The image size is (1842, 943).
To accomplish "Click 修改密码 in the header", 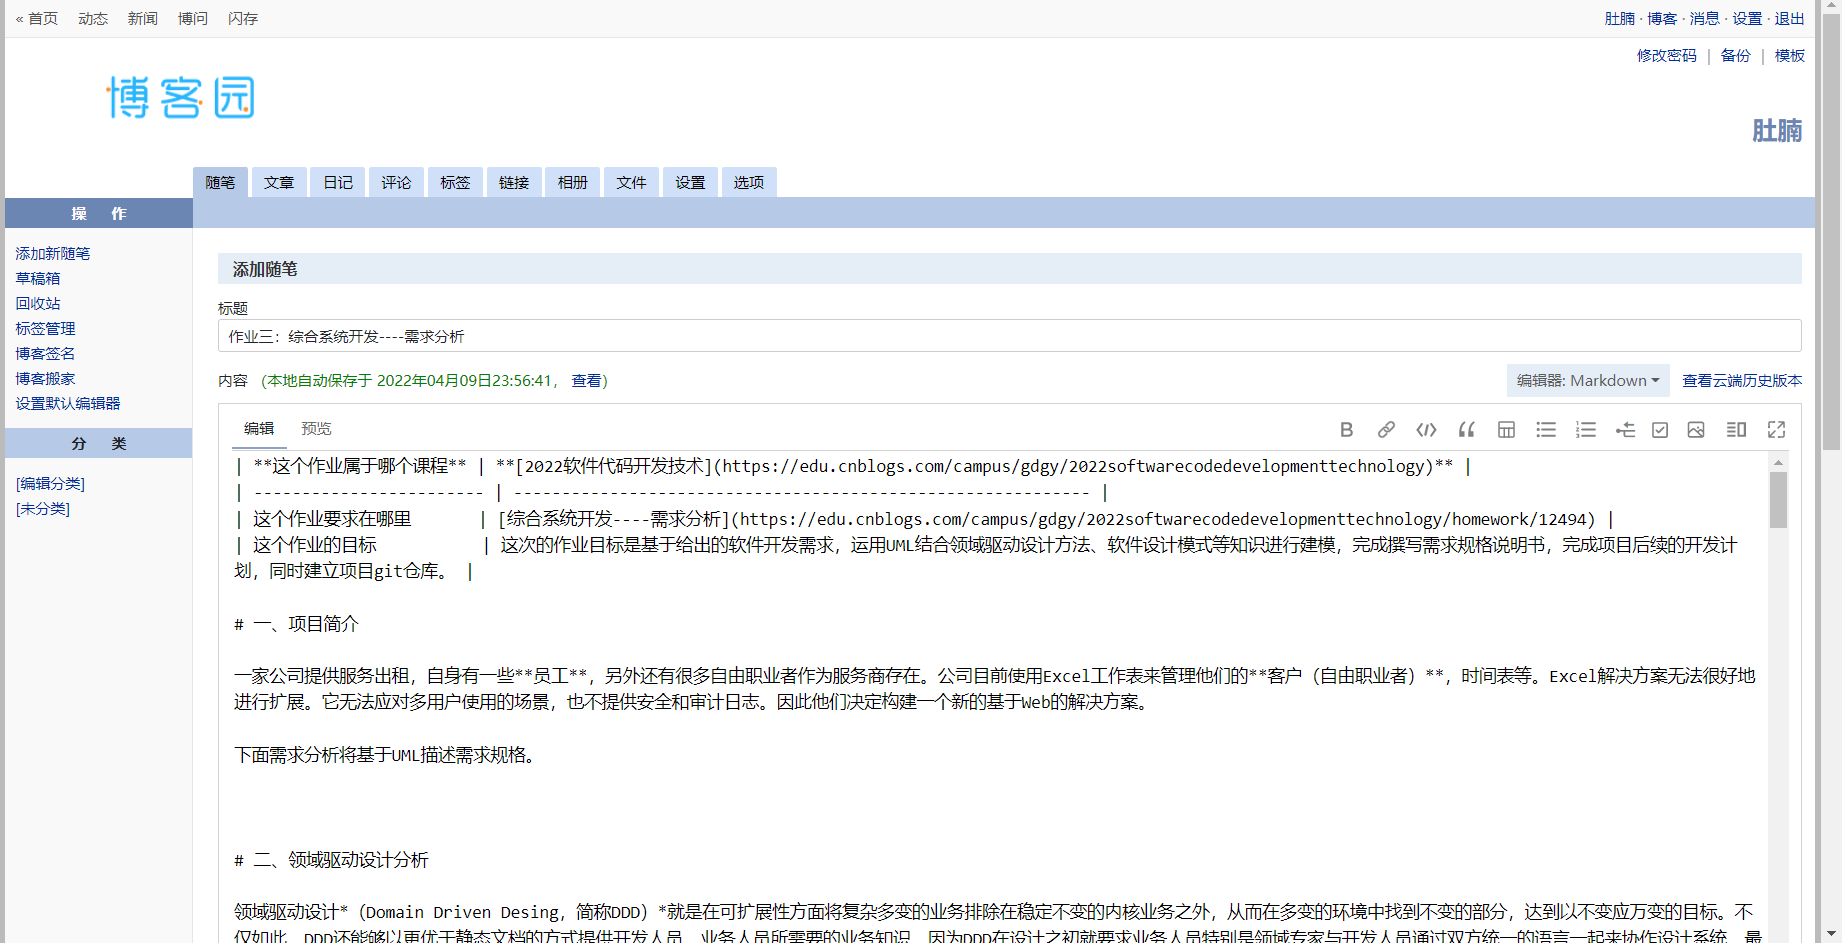I will (x=1667, y=56).
